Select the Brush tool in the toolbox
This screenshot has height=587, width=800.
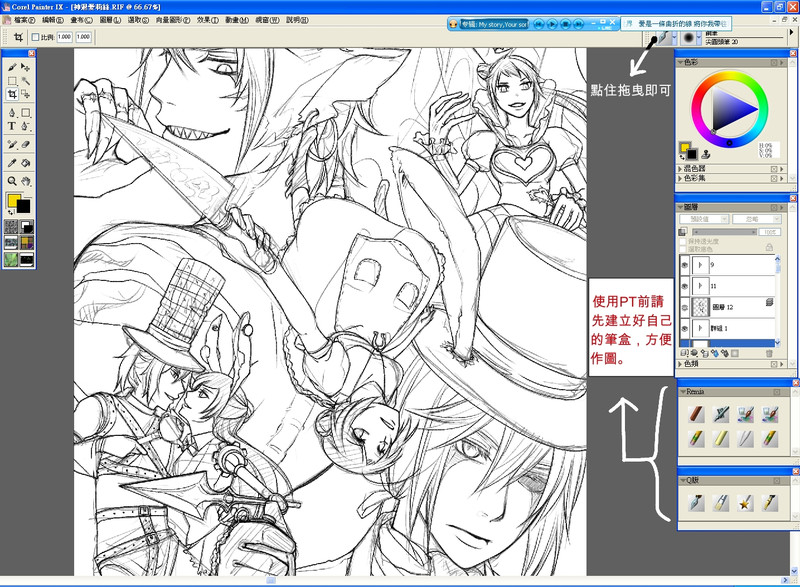tap(12, 67)
